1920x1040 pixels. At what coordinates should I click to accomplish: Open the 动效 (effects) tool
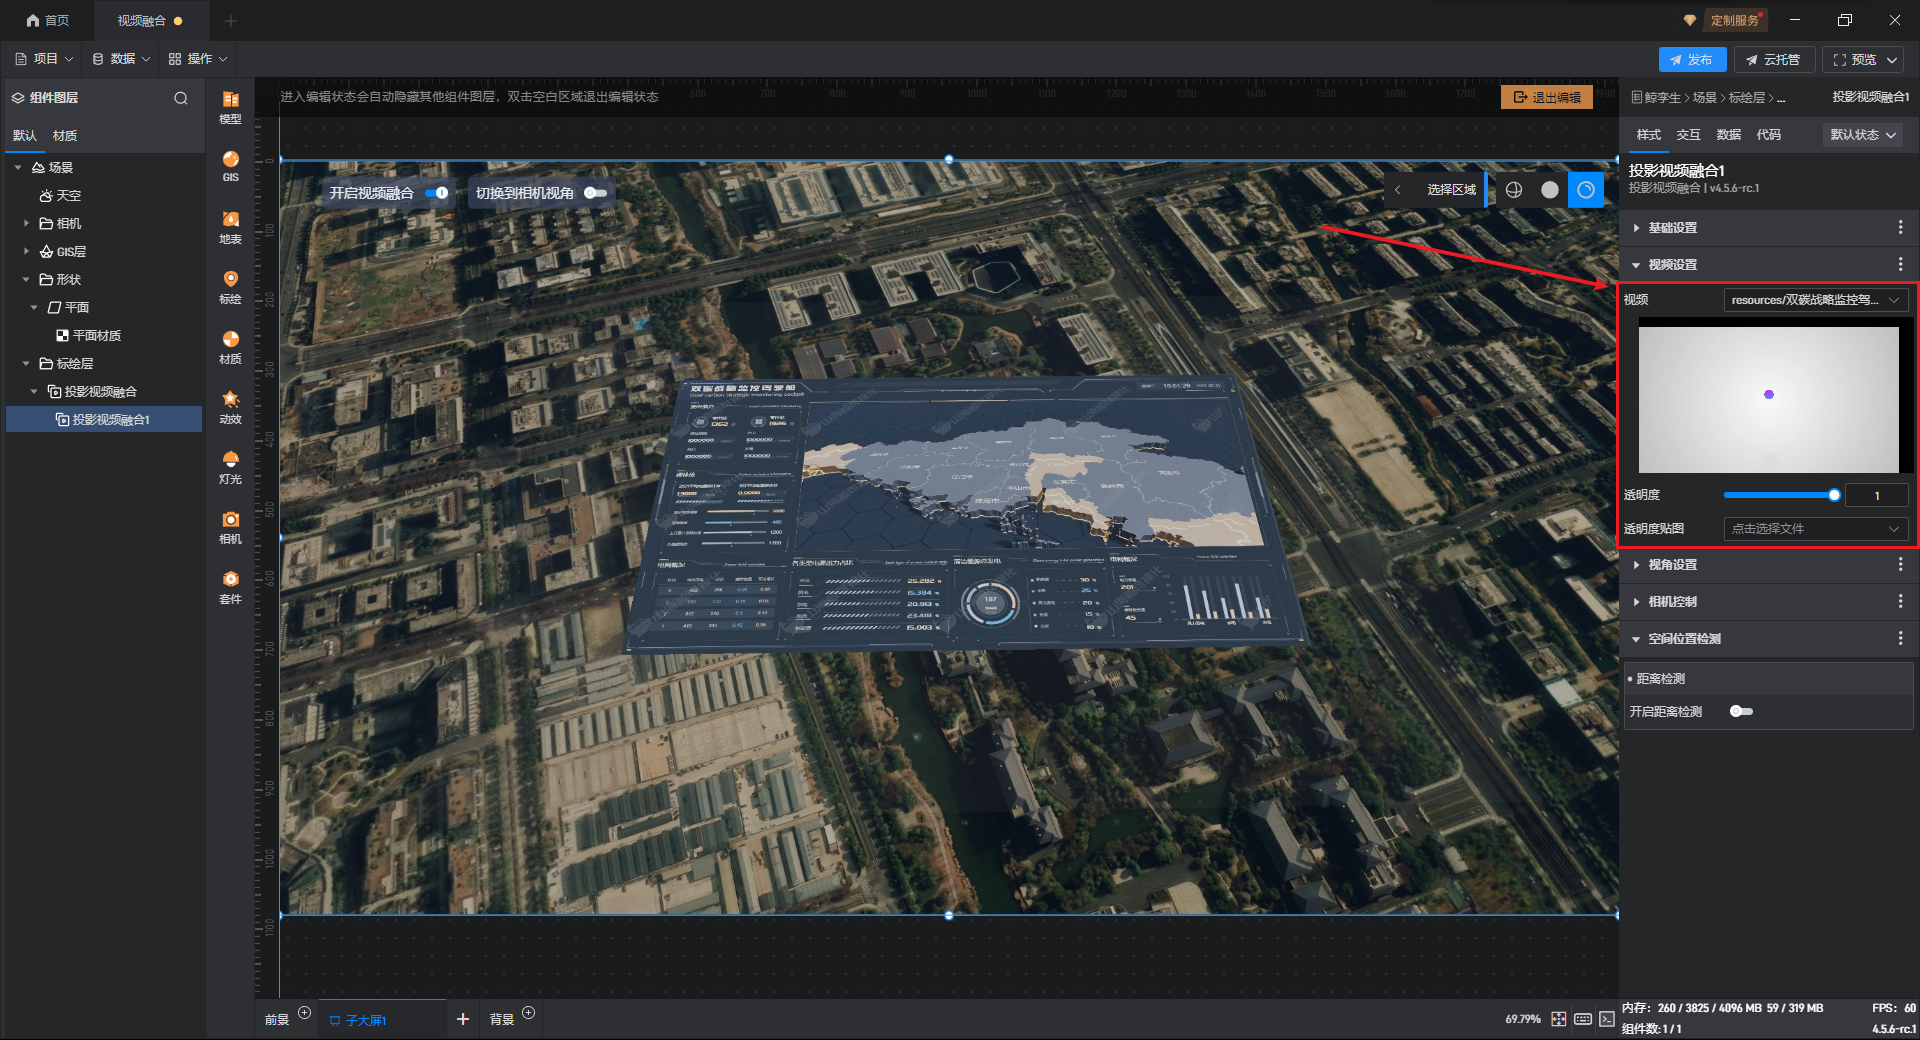click(x=230, y=406)
